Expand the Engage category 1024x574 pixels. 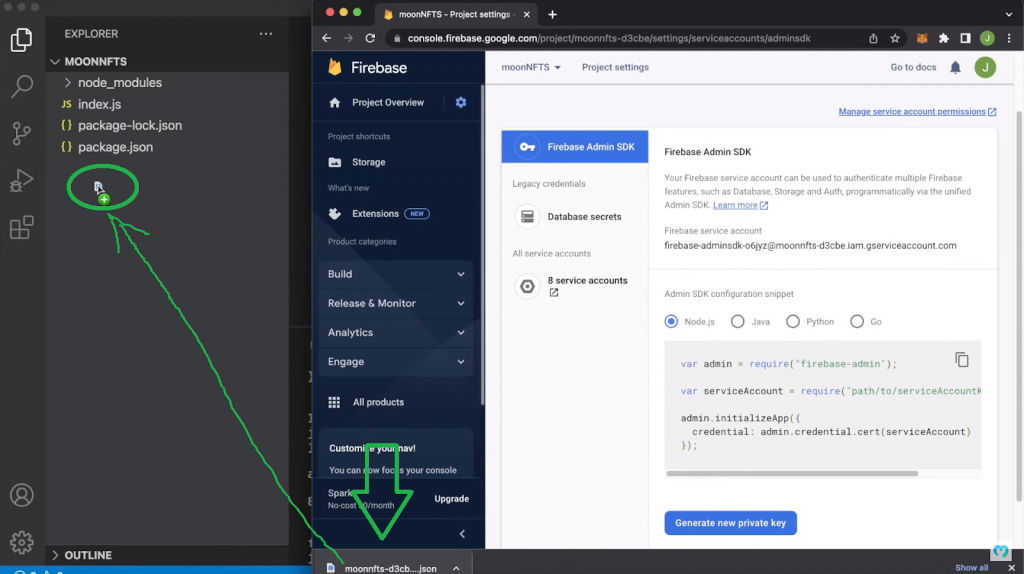396,362
